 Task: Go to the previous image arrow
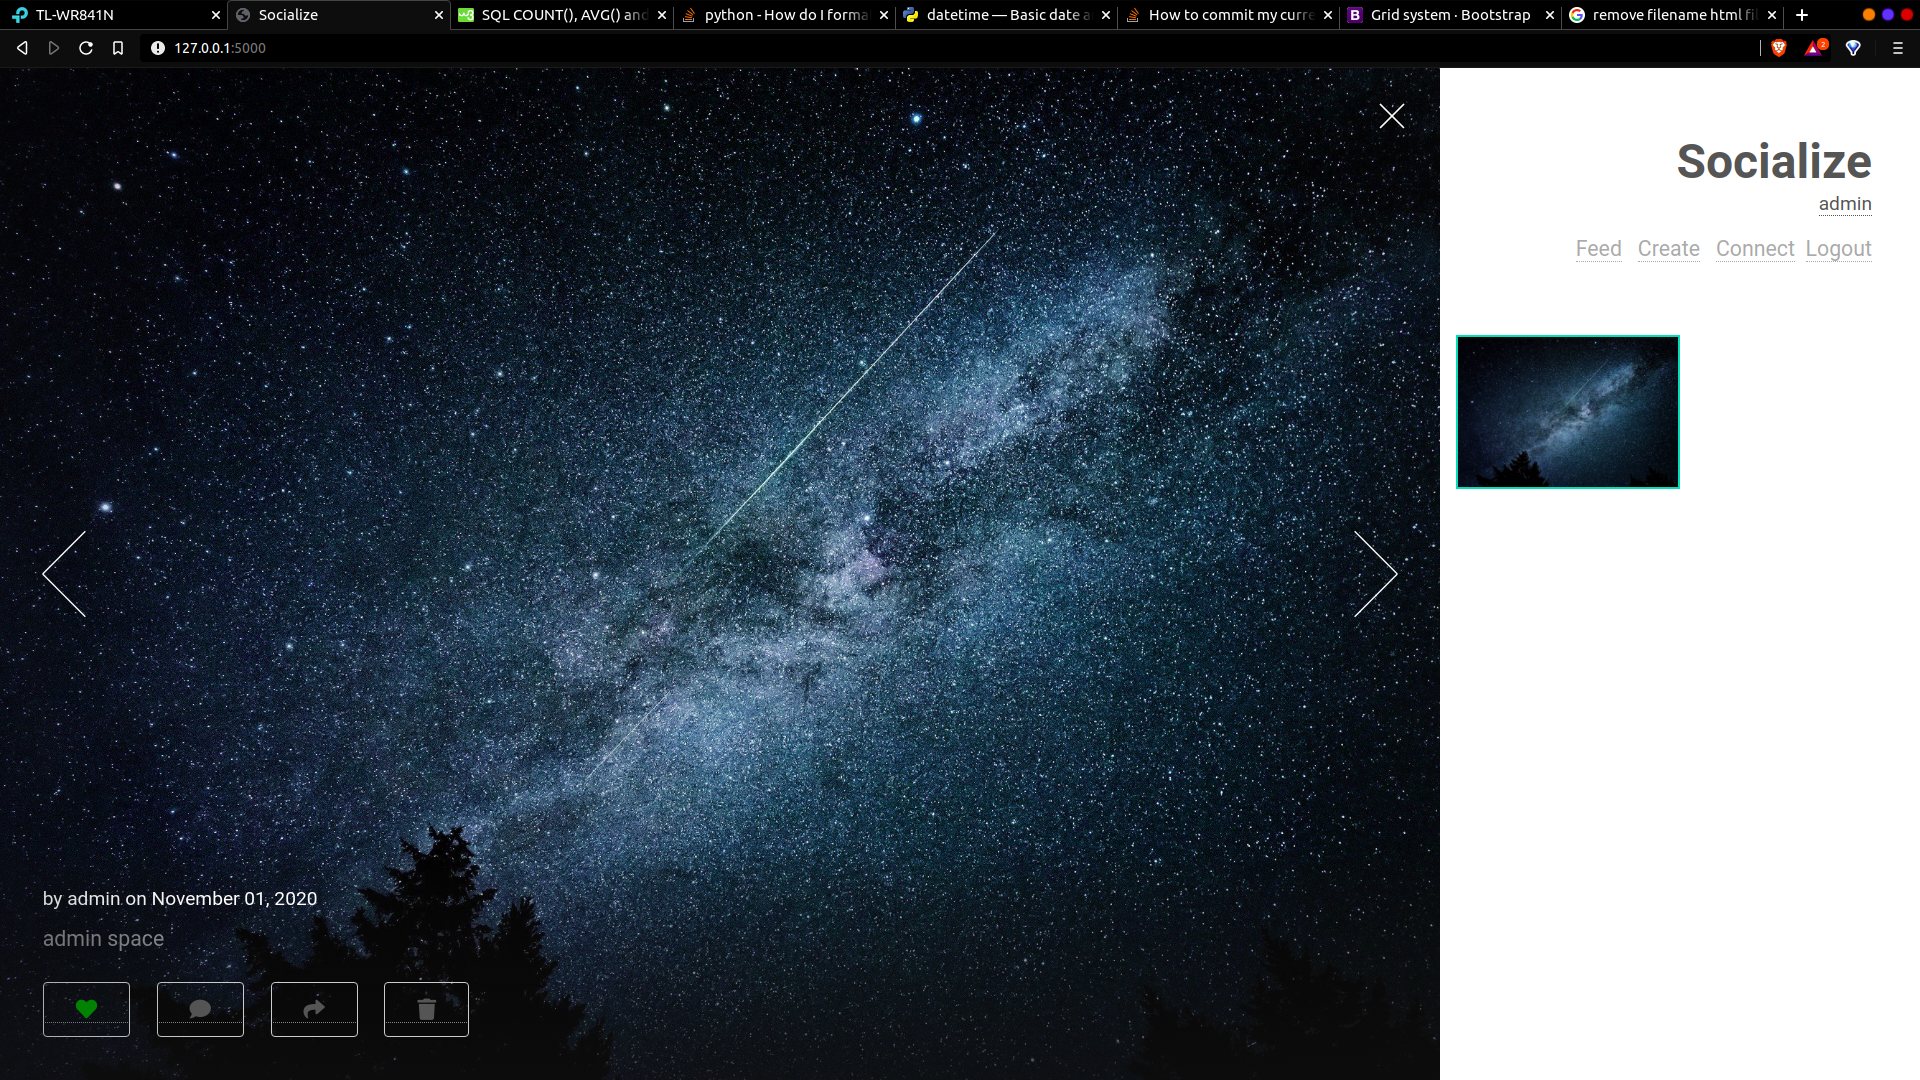(65, 573)
